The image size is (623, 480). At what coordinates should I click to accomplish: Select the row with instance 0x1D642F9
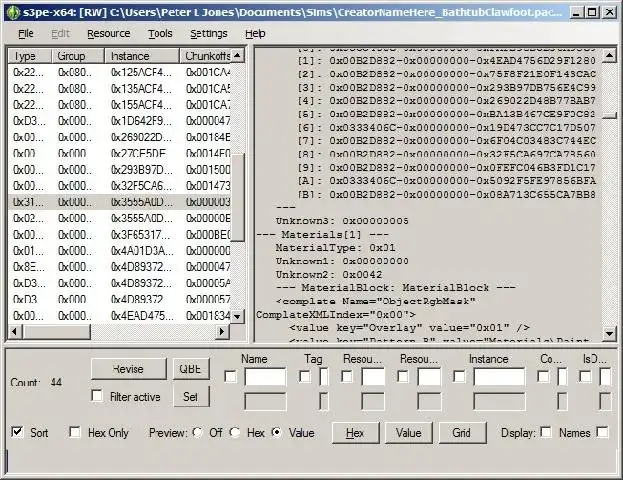(119, 121)
